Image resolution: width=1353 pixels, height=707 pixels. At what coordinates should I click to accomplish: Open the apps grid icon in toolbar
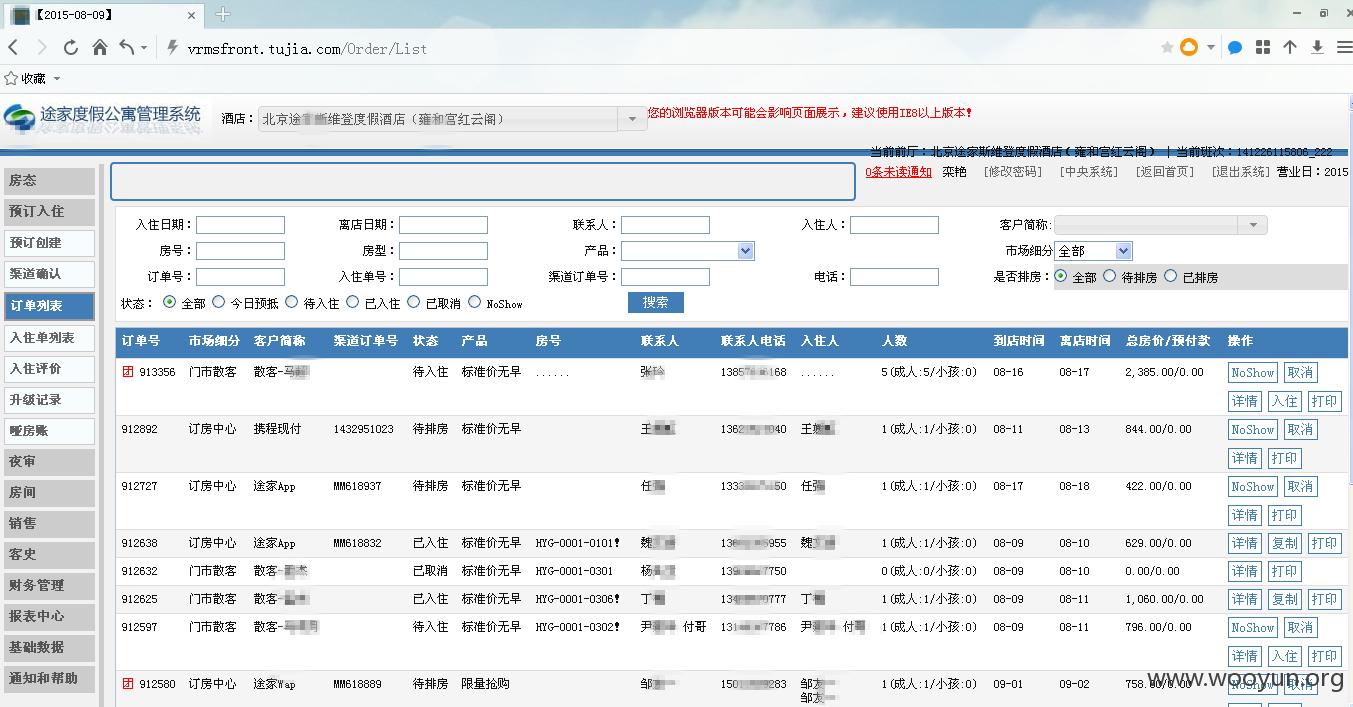1263,47
